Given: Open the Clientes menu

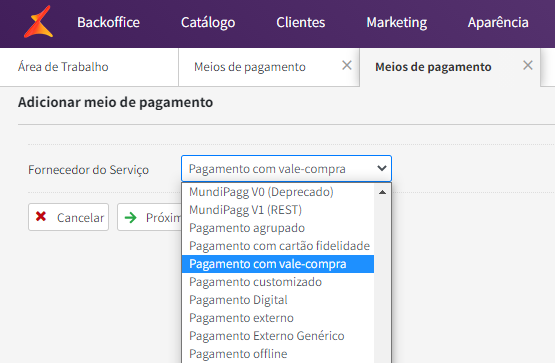Looking at the screenshot, I should click(x=301, y=22).
